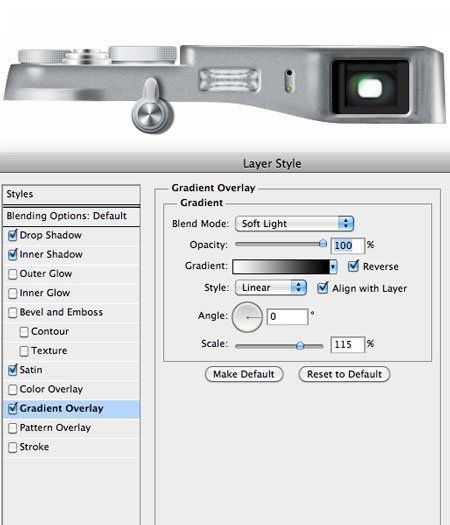Click the Make Default button

click(x=244, y=374)
